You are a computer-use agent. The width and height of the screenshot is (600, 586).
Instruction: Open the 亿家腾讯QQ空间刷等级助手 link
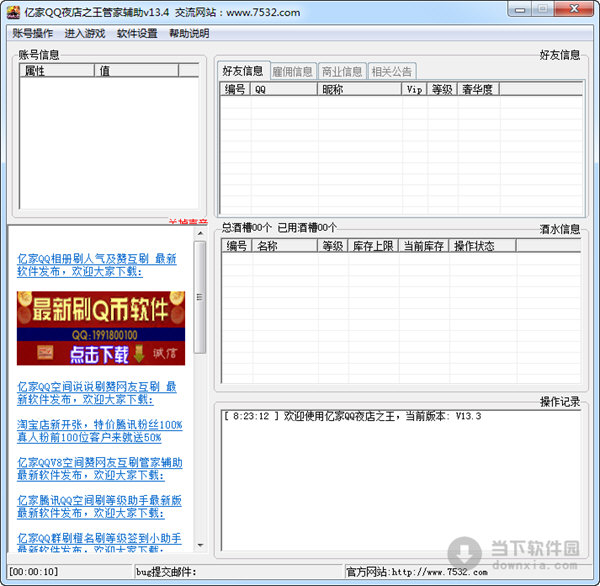coord(99,506)
